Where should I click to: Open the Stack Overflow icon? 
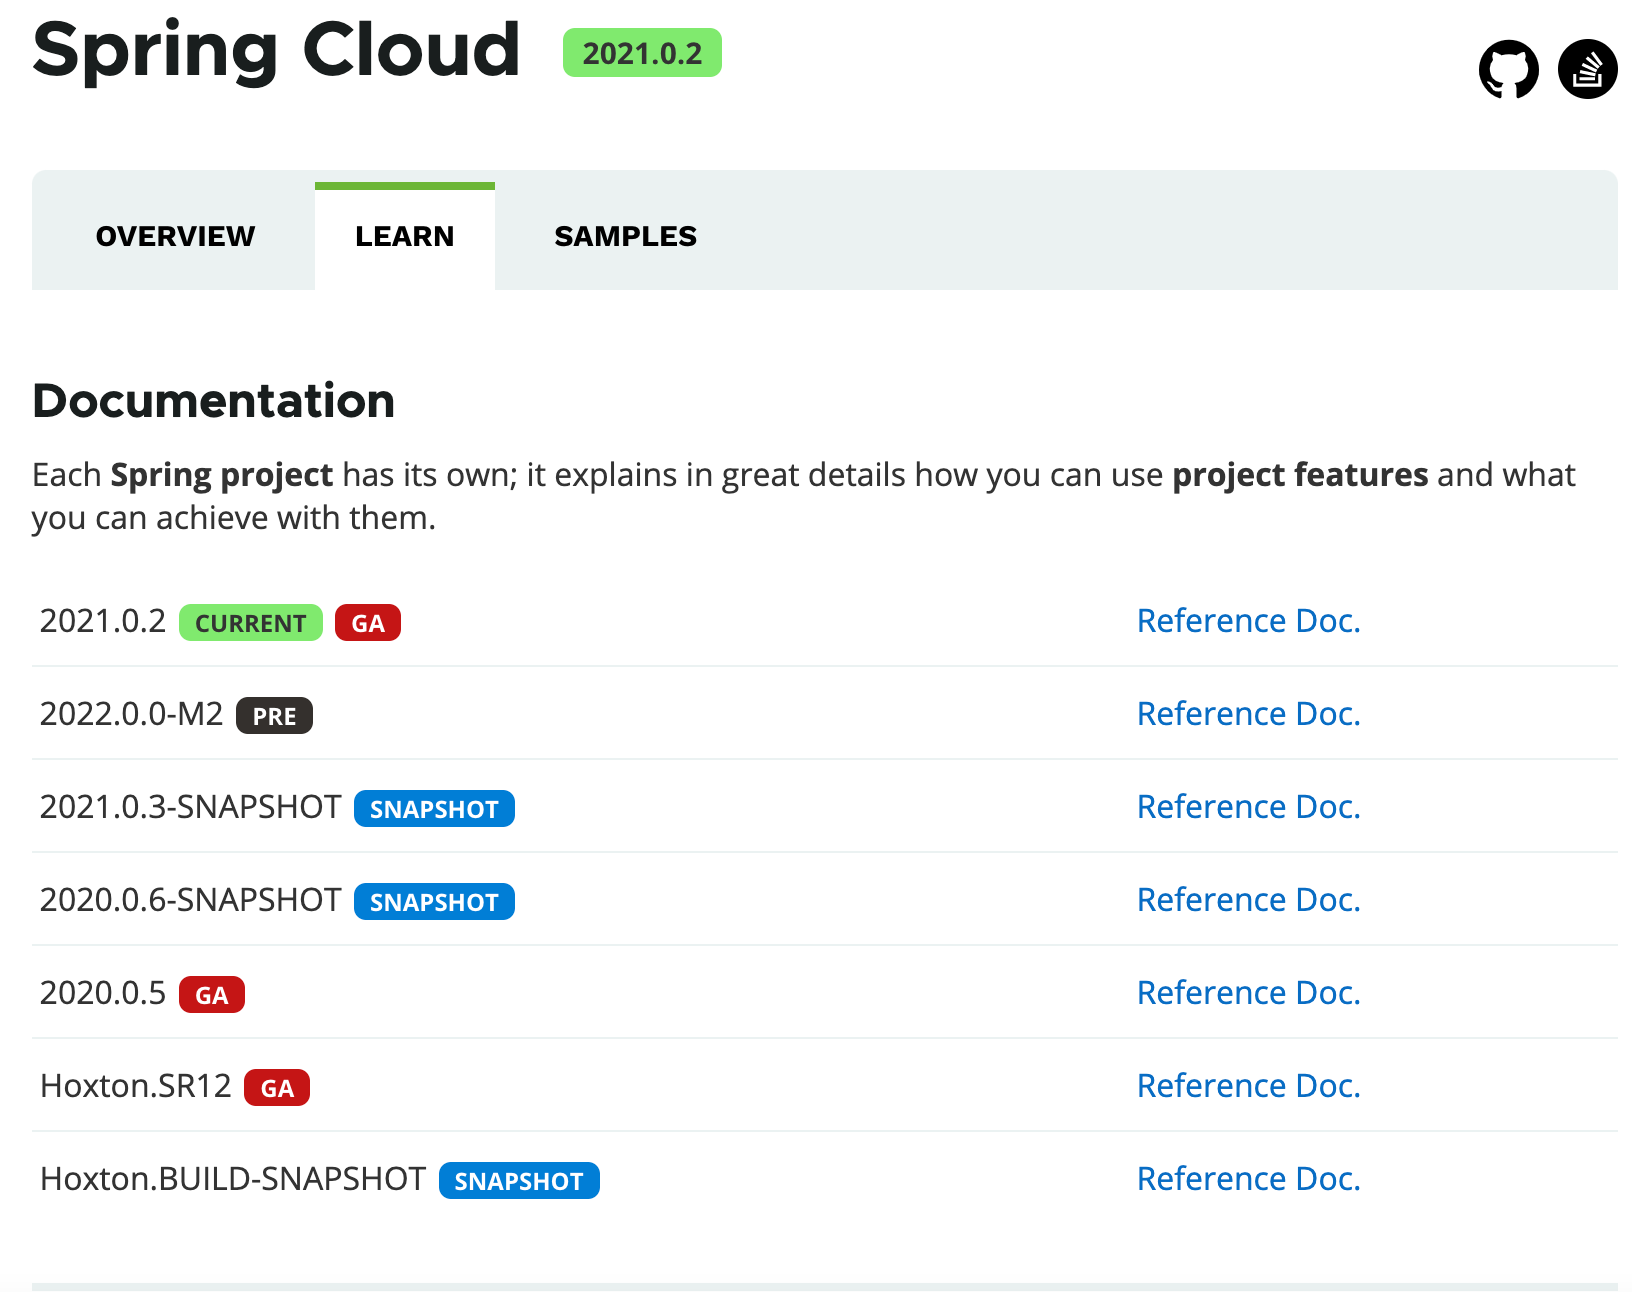pos(1587,69)
